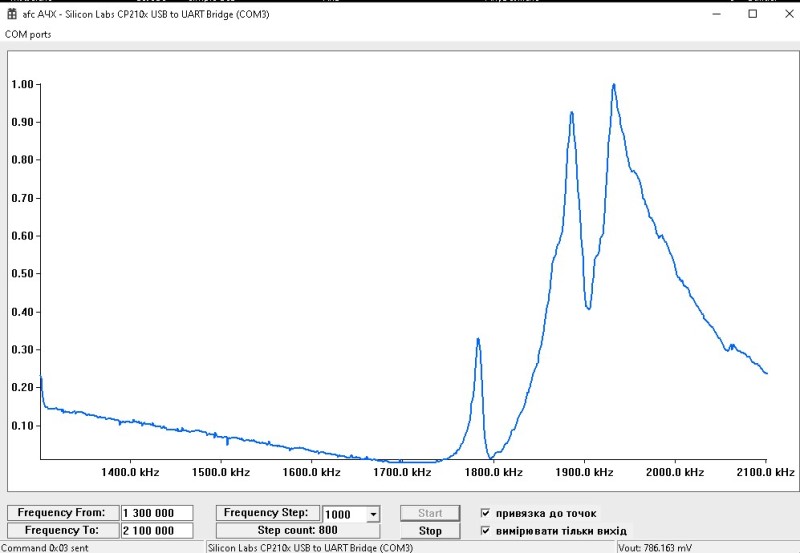This screenshot has height=553, width=800.
Task: Expand the Frequency Step dropdown arrow
Action: click(373, 514)
